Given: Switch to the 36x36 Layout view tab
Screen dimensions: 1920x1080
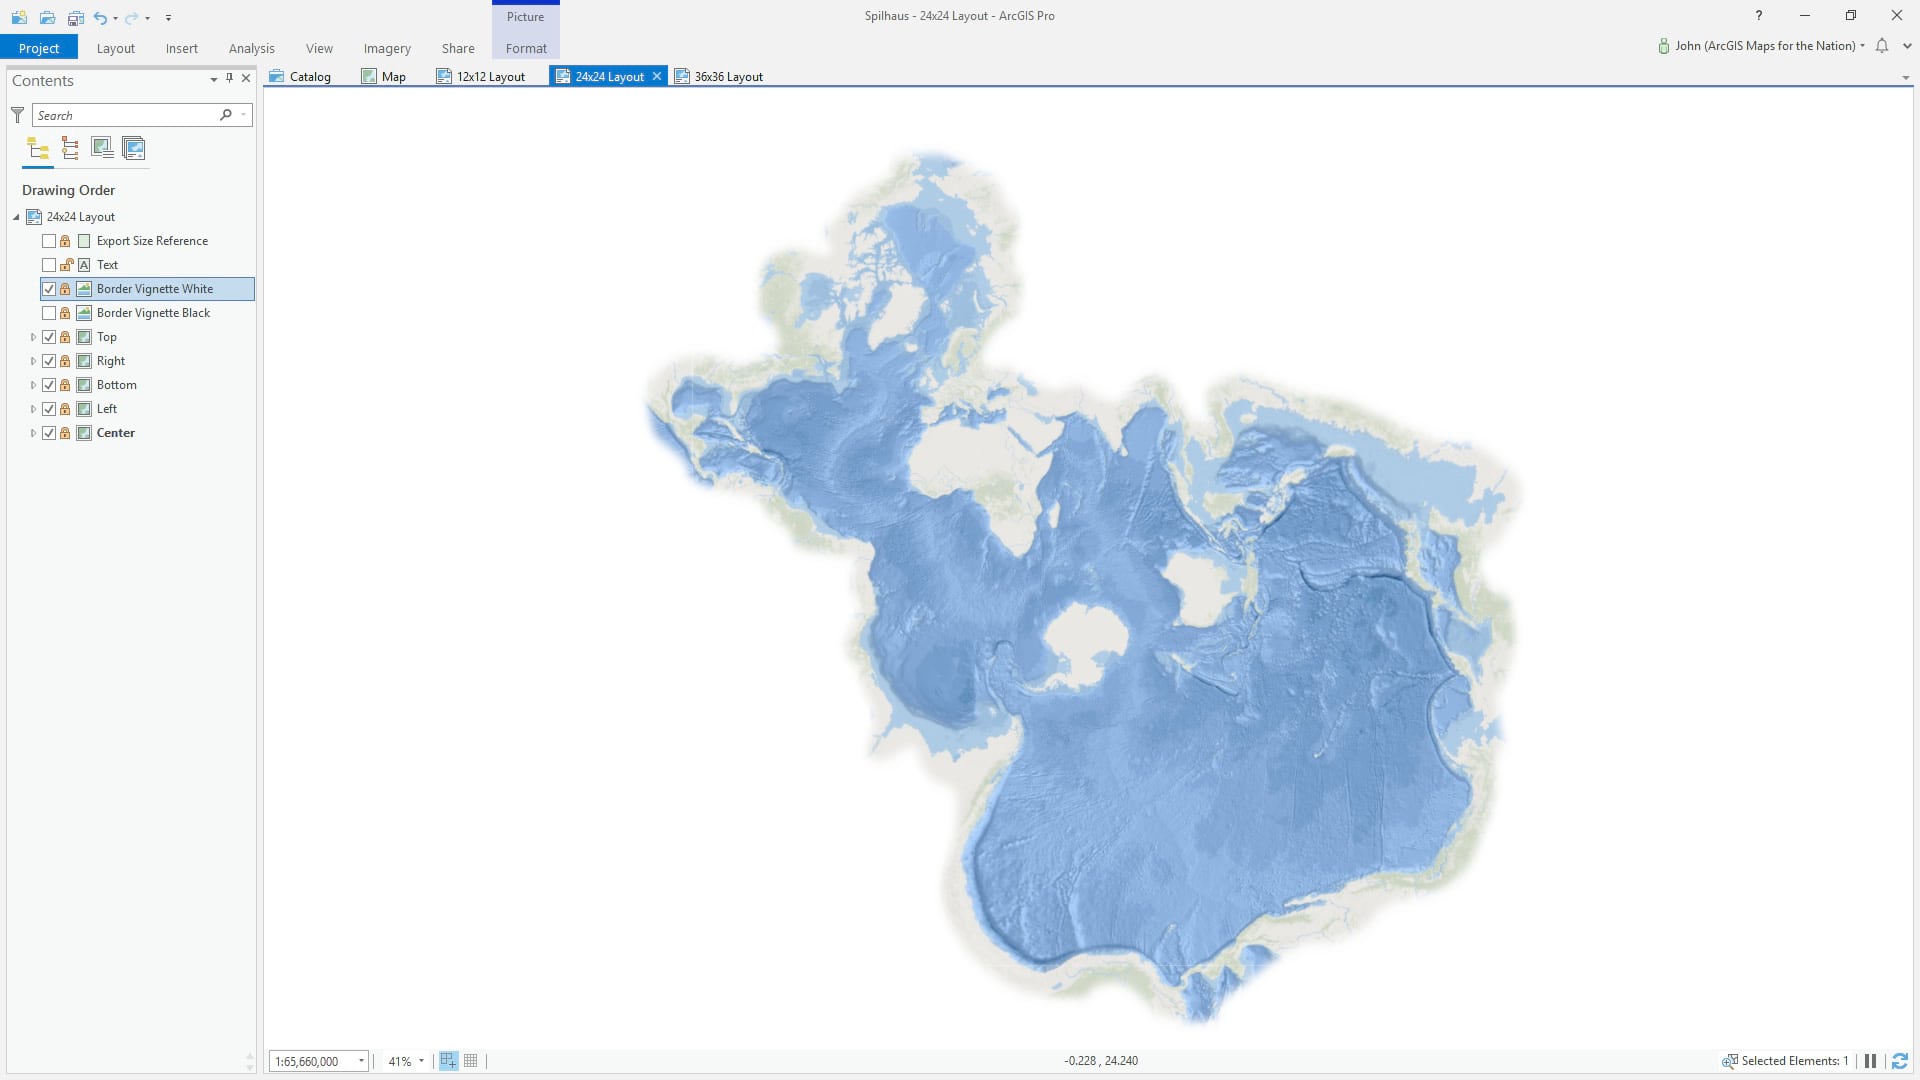Looking at the screenshot, I should pyautogui.click(x=727, y=77).
